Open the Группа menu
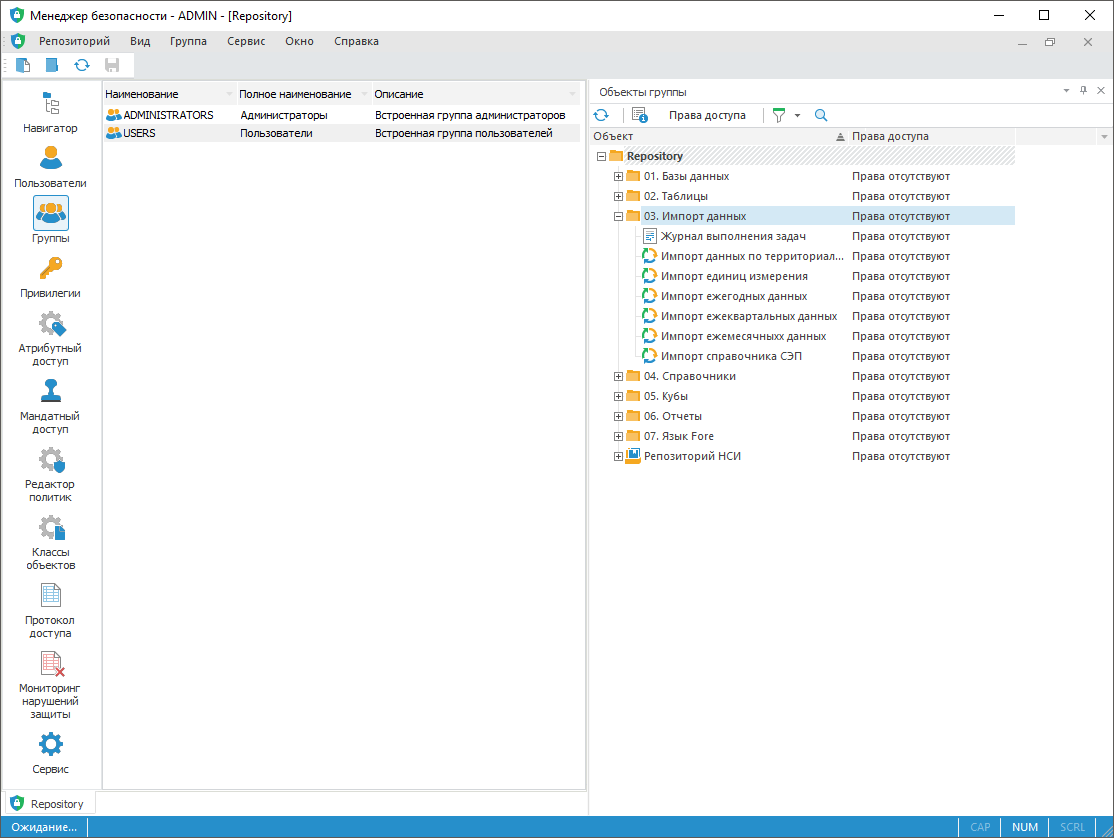 pos(188,41)
